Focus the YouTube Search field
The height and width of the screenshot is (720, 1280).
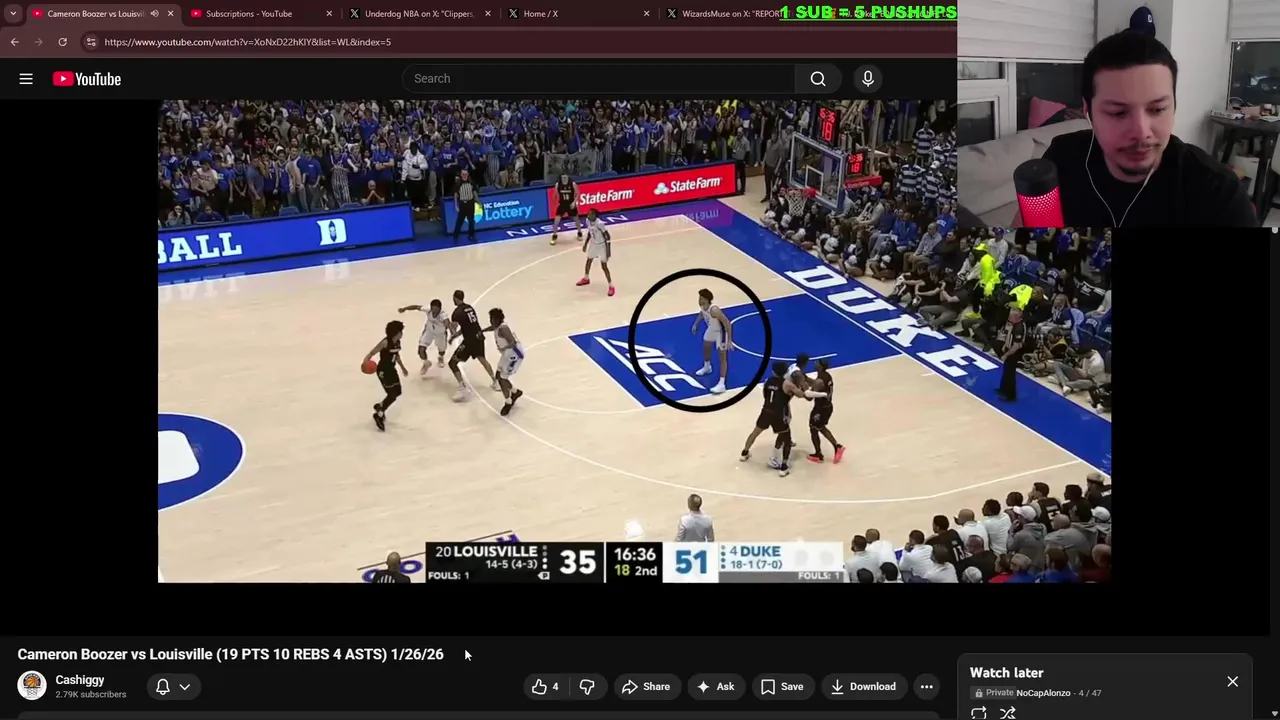click(600, 79)
